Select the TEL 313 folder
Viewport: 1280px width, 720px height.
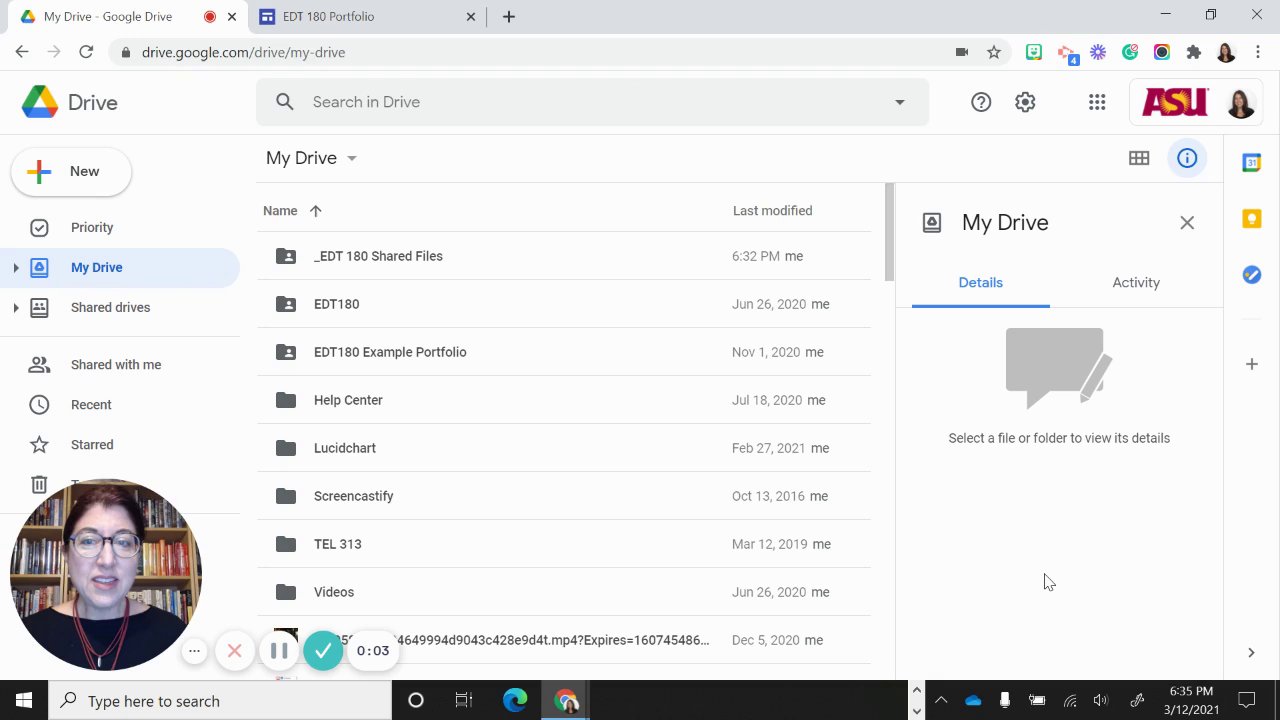coord(564,544)
